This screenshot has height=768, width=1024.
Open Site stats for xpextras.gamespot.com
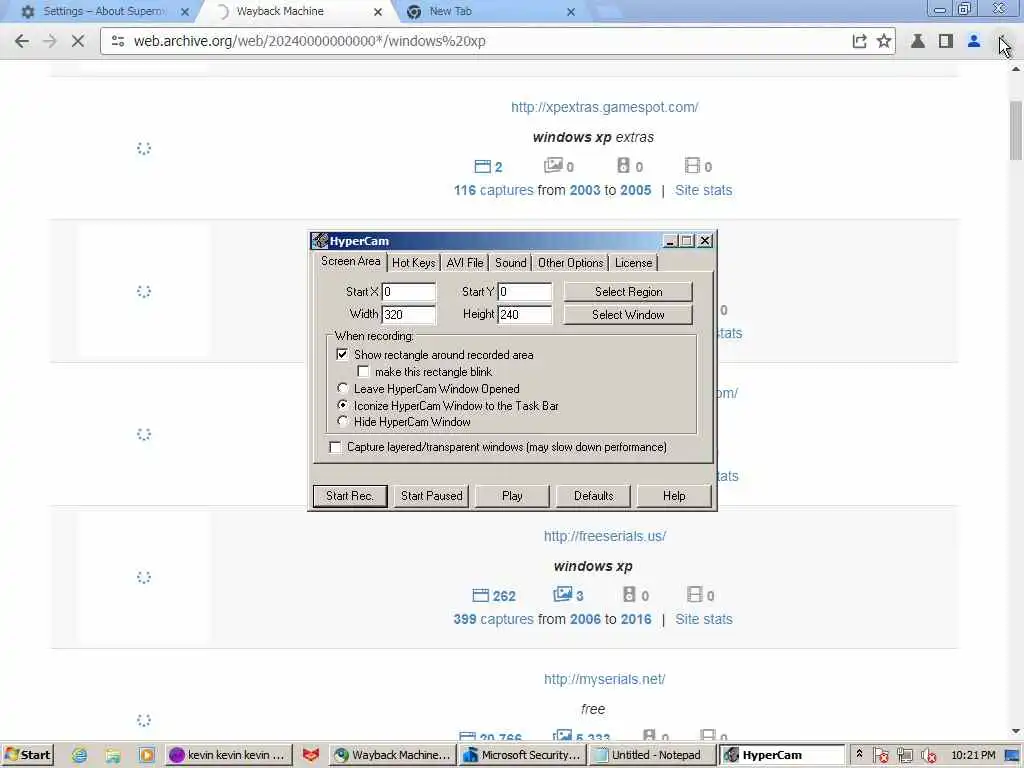pos(703,190)
